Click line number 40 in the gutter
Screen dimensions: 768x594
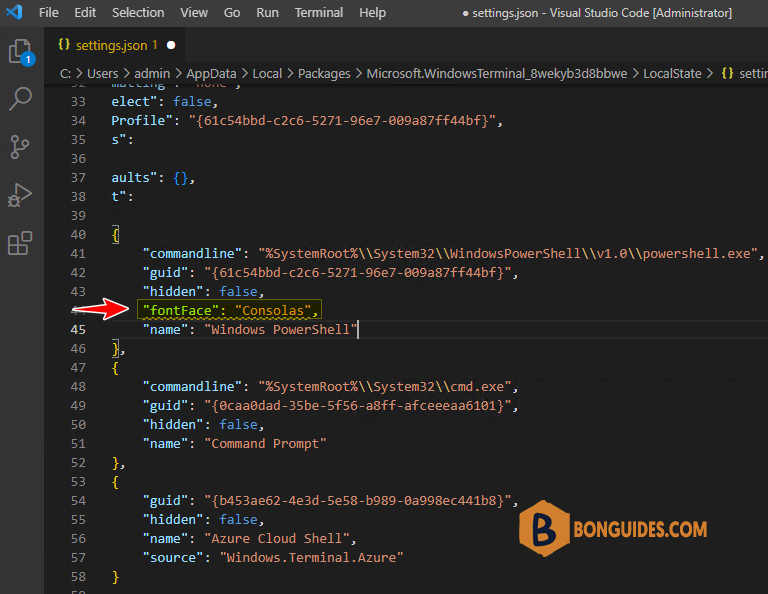78,235
